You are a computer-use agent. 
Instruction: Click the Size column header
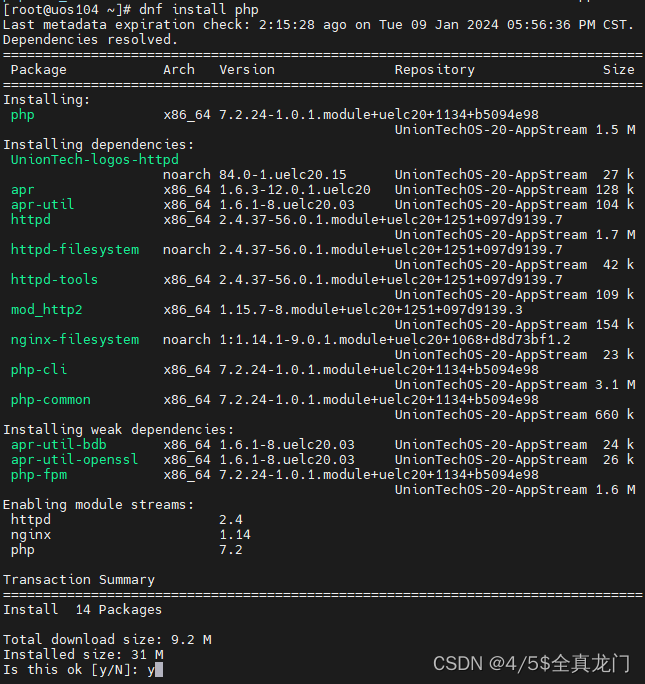click(x=618, y=70)
